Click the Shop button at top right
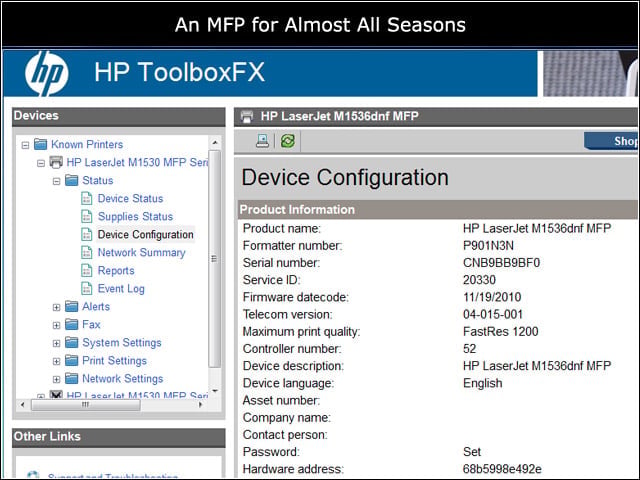640x480 pixels. tap(611, 141)
